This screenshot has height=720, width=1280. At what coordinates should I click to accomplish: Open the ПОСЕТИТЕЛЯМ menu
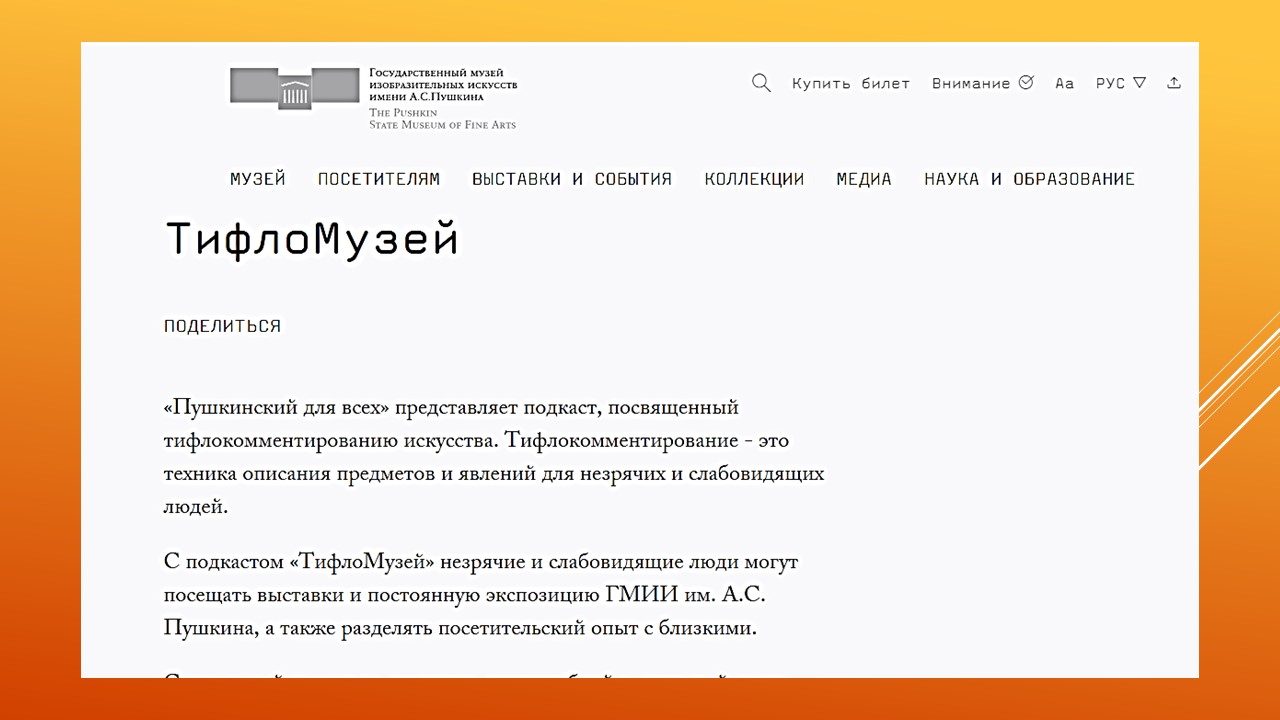pyautogui.click(x=379, y=179)
